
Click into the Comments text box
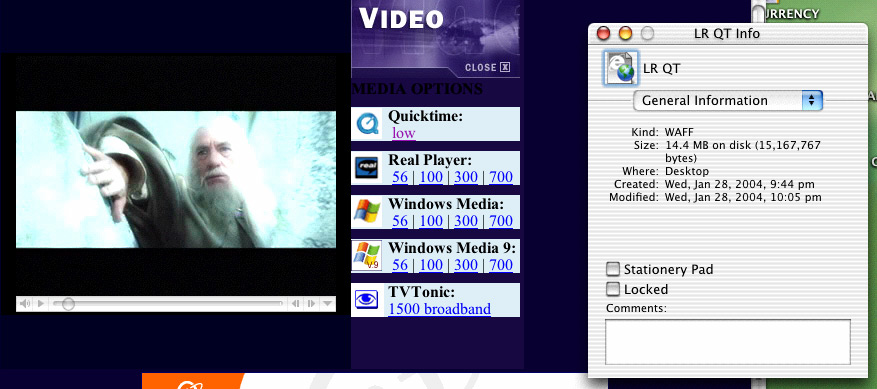click(x=728, y=342)
